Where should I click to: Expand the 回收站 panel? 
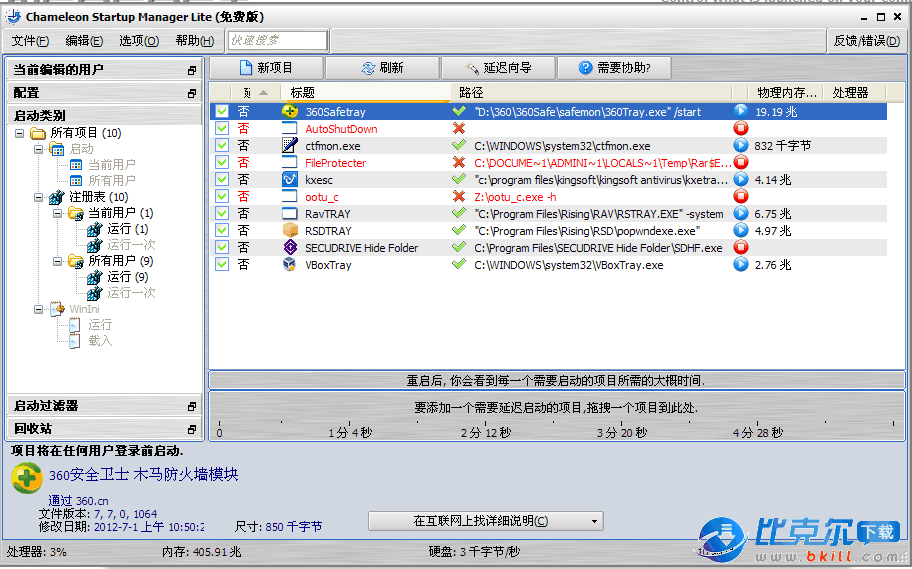tap(192, 429)
